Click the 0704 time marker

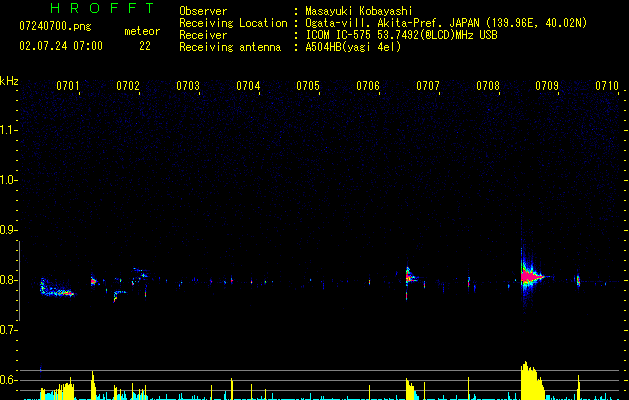[248, 86]
